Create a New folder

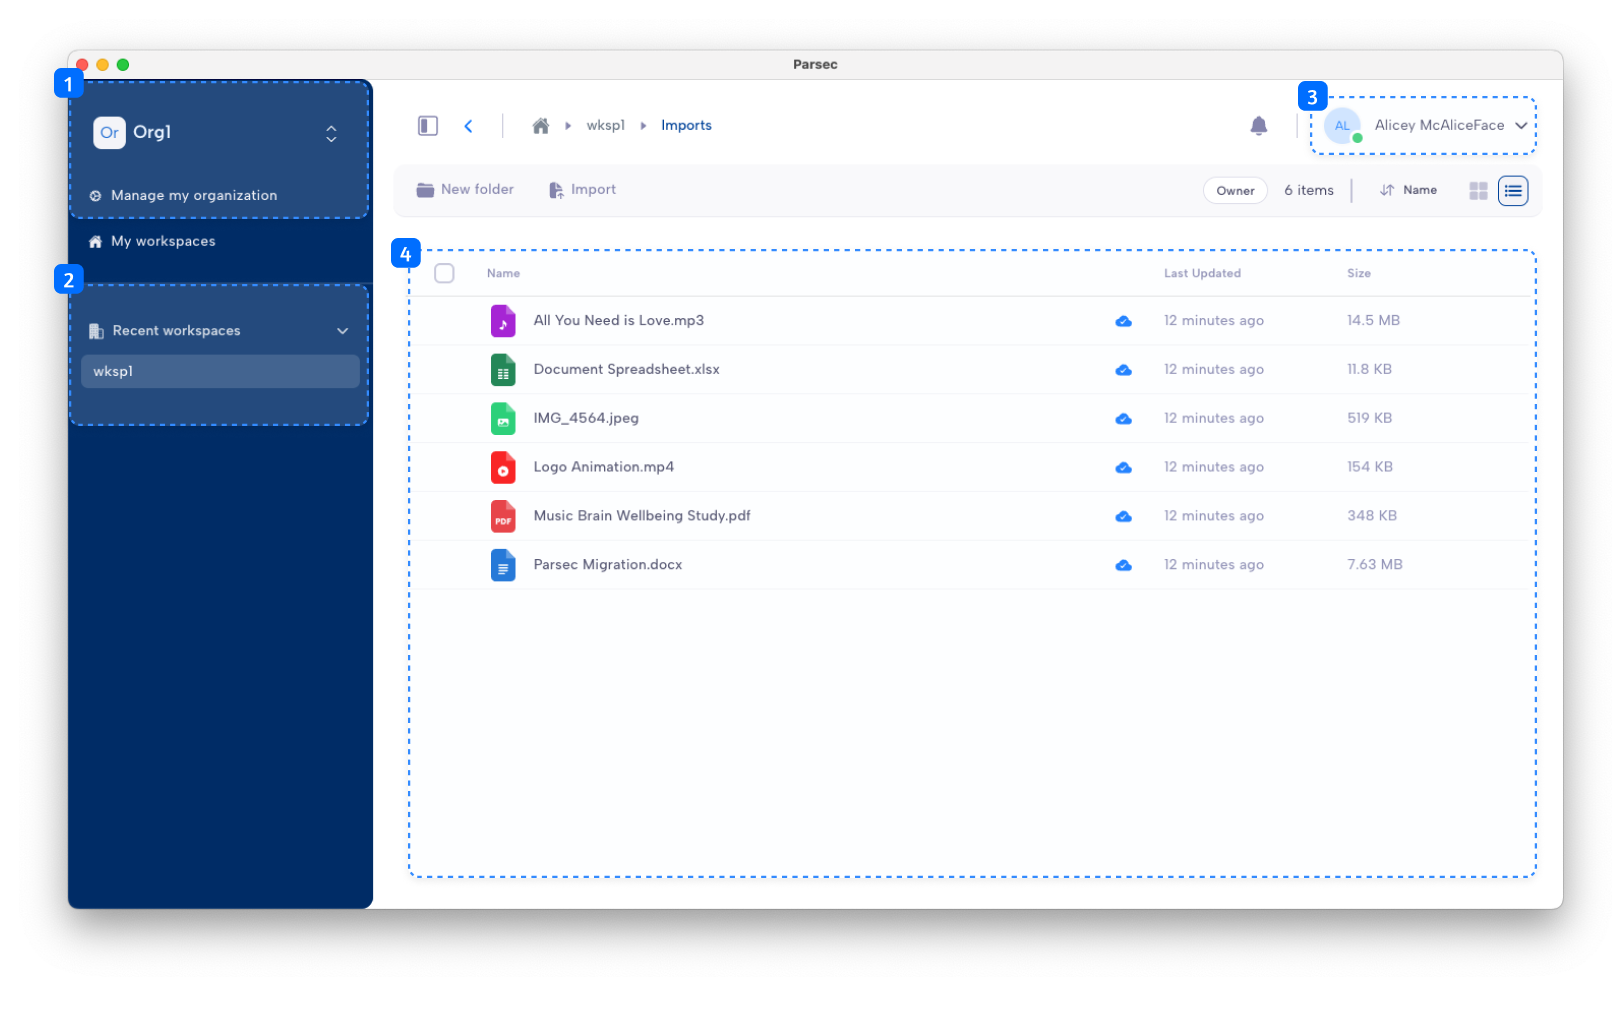click(x=465, y=190)
